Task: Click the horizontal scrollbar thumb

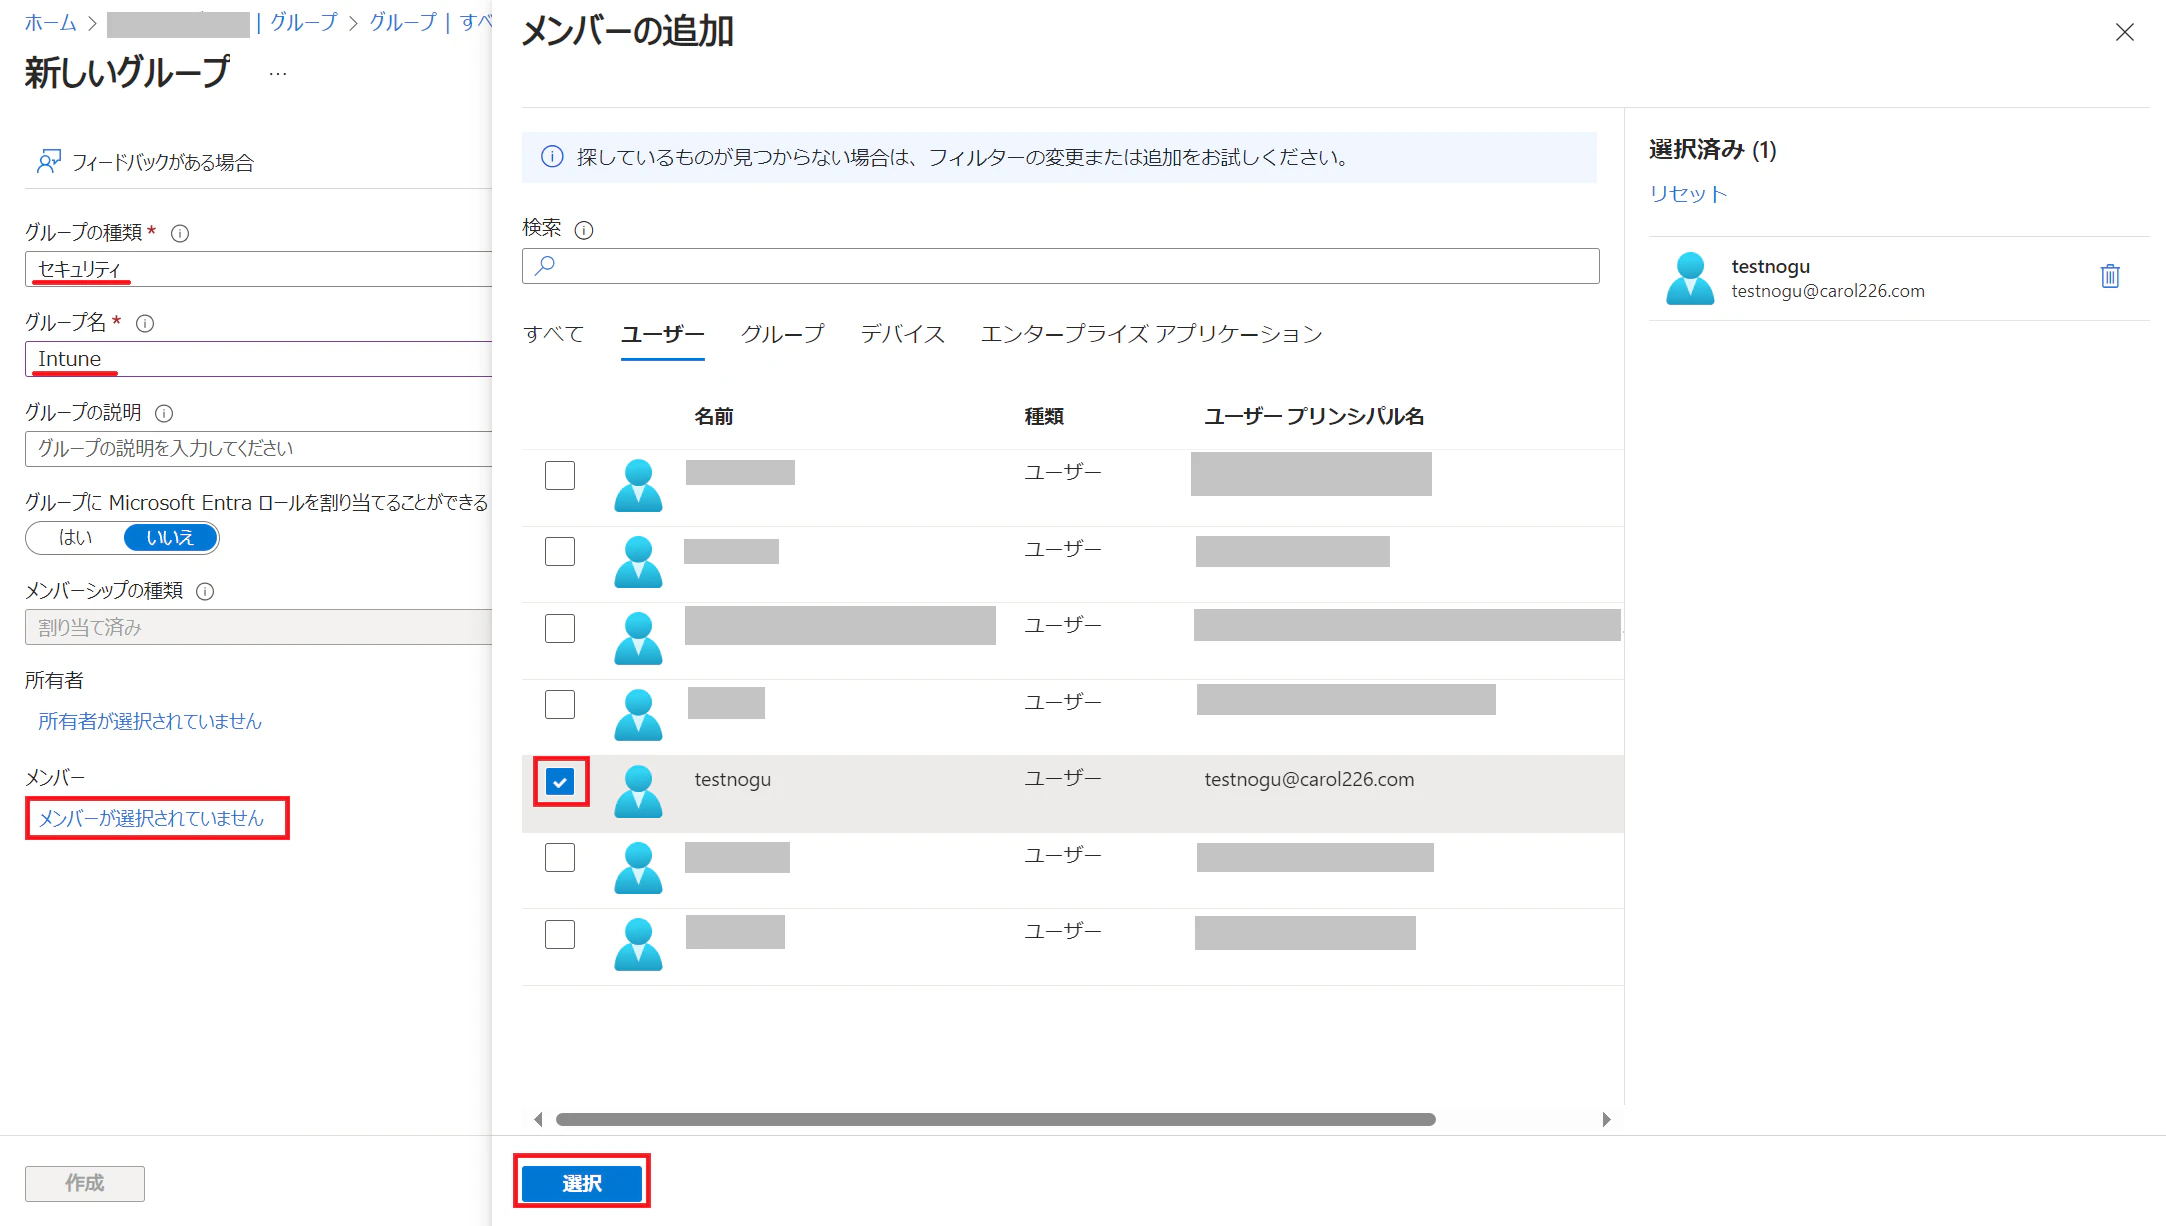Action: (996, 1119)
